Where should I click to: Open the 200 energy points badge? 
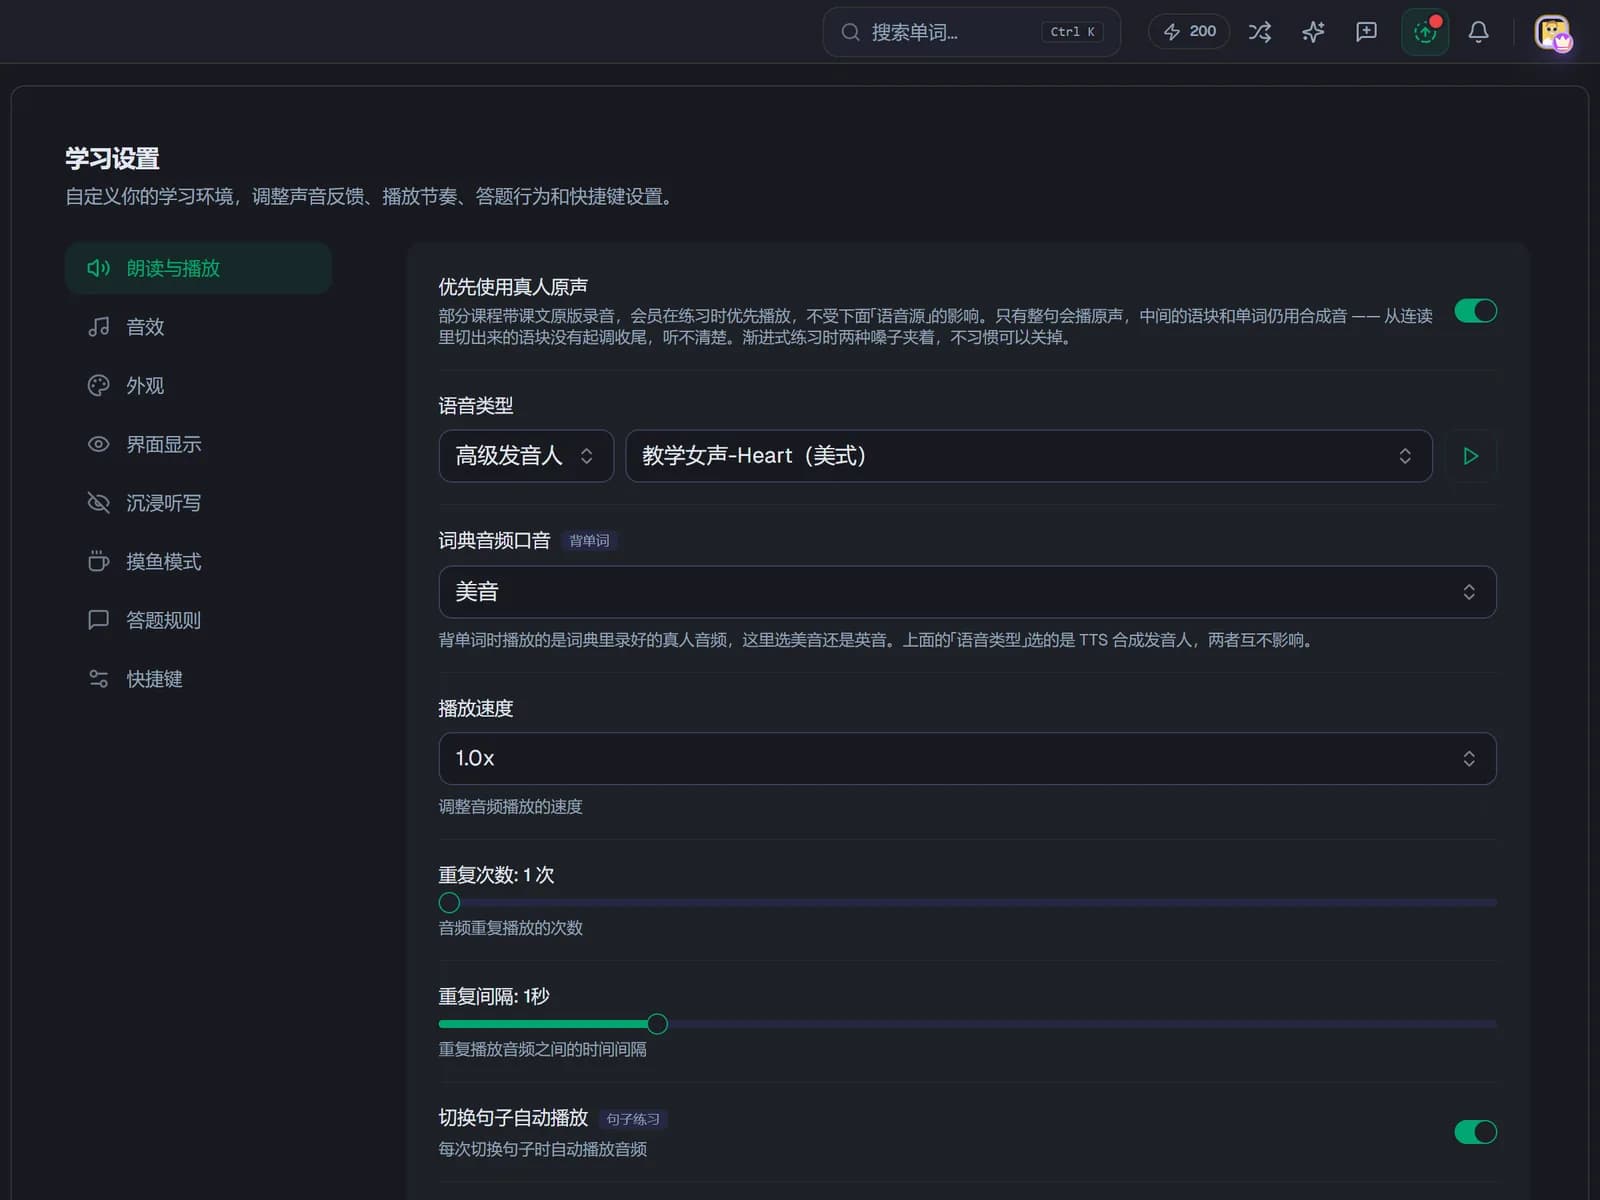[x=1189, y=32]
